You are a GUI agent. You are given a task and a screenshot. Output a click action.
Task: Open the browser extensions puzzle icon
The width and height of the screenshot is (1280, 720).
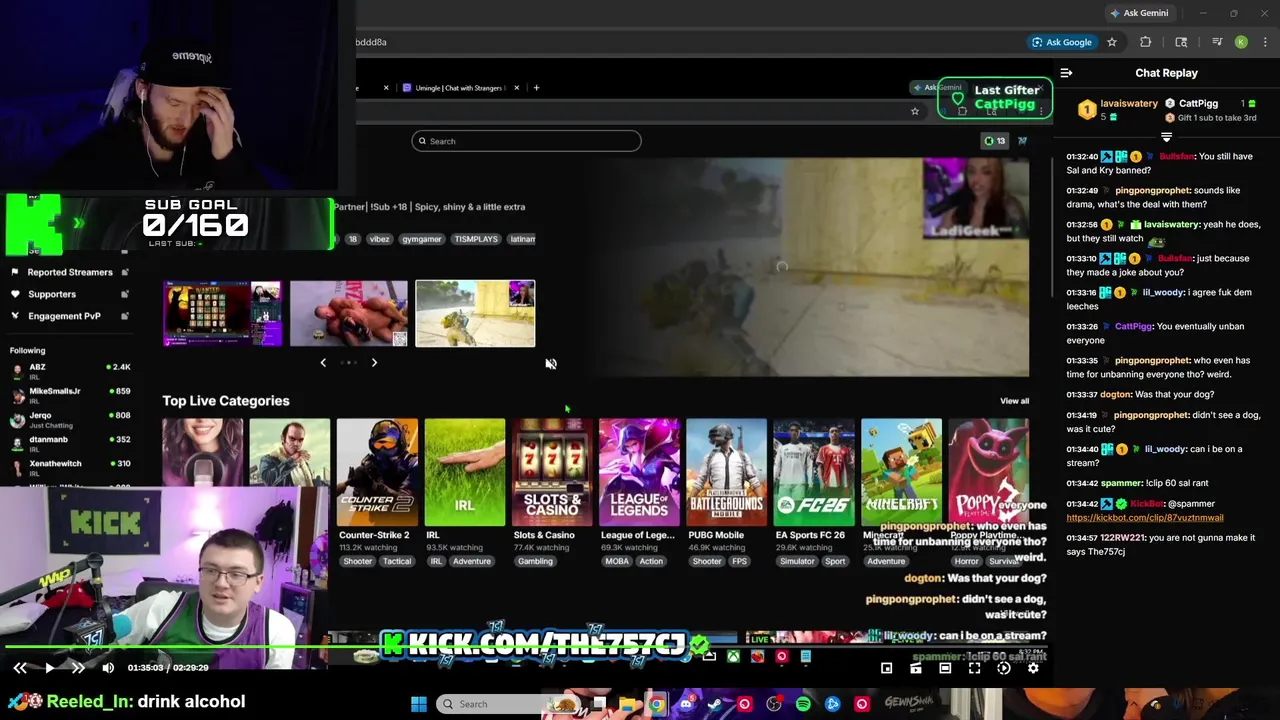(x=1146, y=42)
